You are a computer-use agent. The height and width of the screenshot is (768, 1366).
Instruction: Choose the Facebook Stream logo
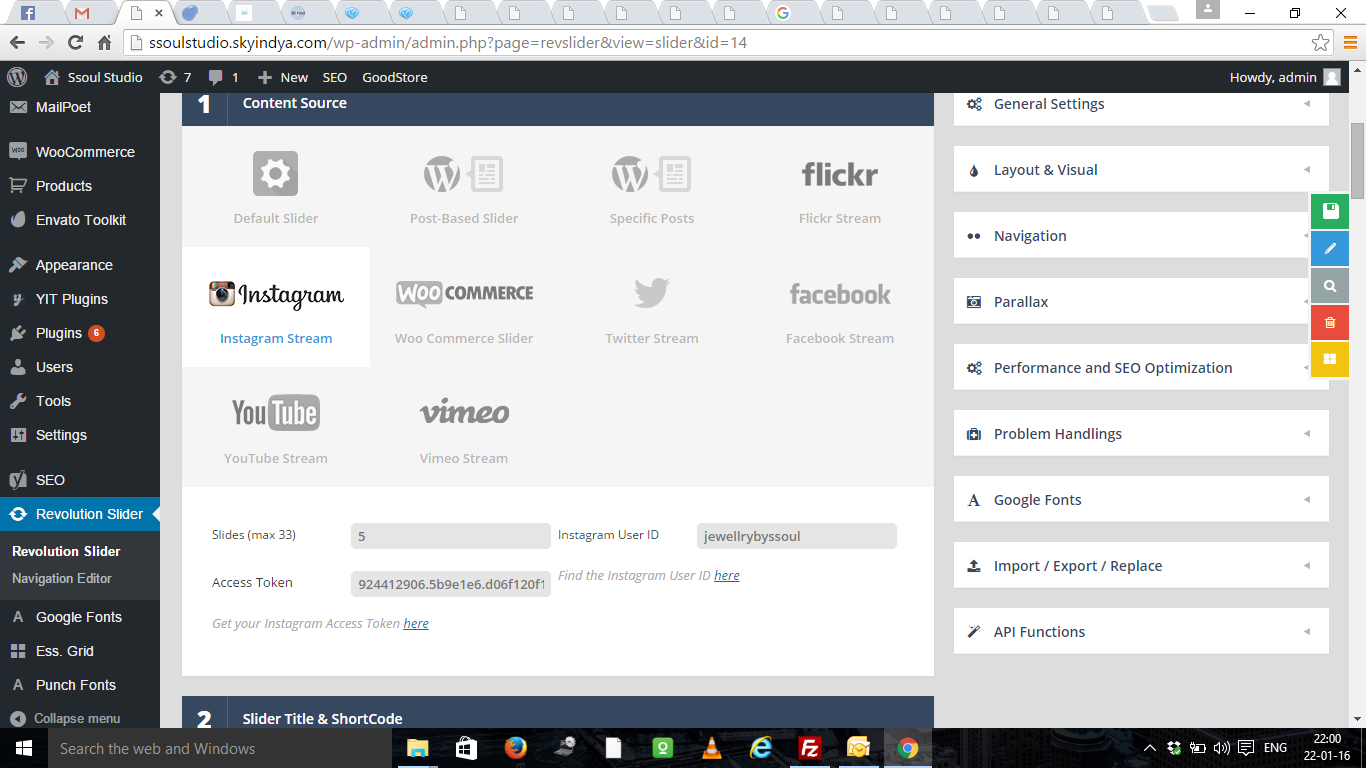coord(840,294)
